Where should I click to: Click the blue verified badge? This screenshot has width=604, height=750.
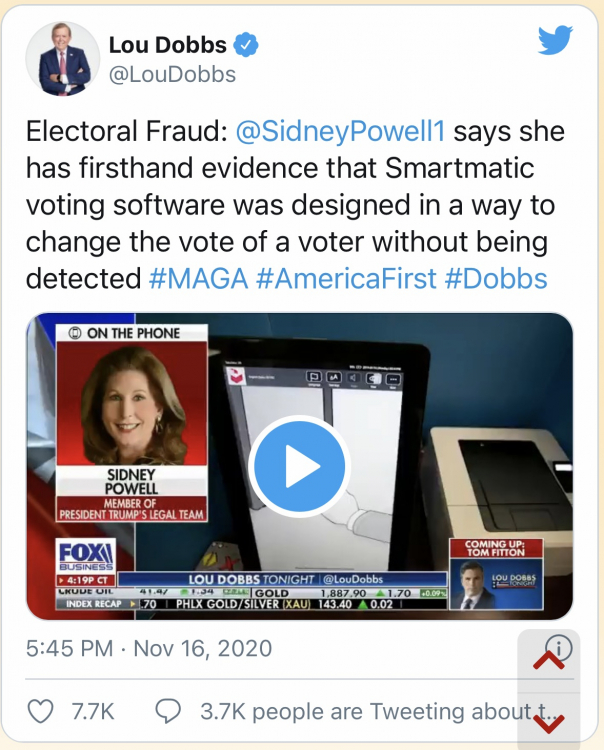tap(247, 45)
